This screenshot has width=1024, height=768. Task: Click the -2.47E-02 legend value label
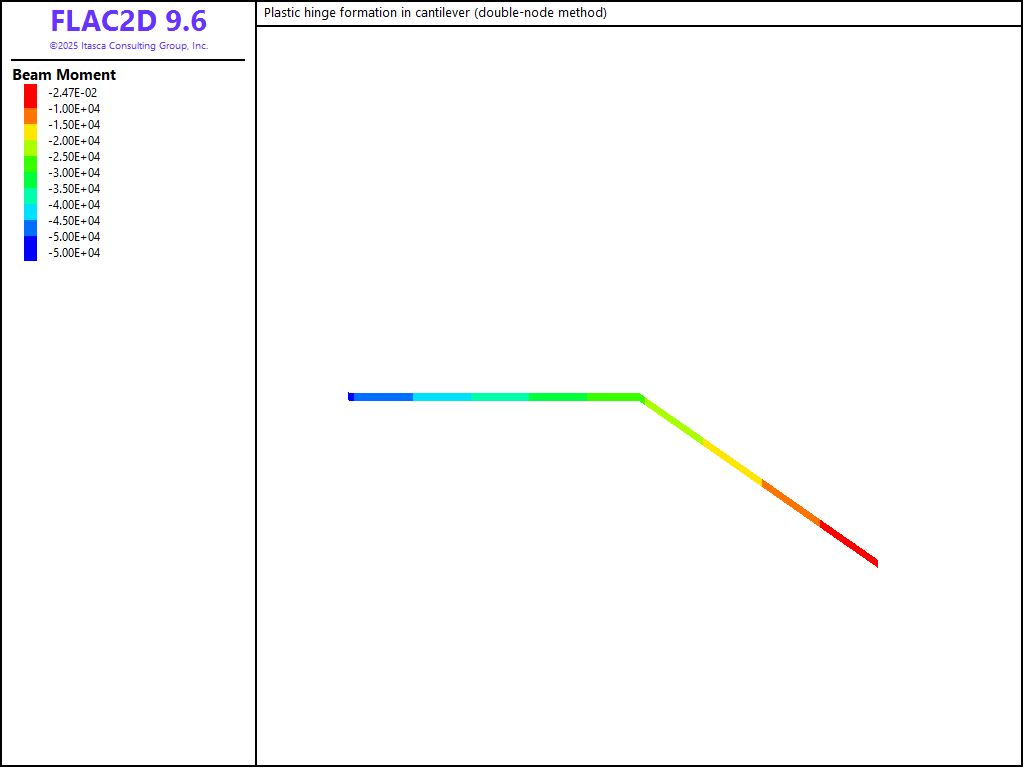point(73,93)
